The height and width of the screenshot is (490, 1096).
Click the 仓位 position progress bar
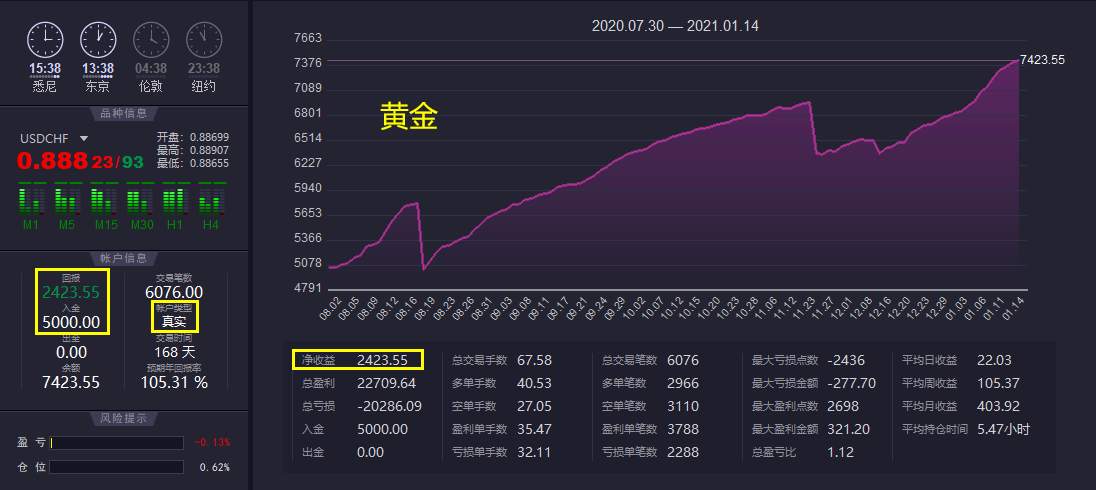(x=117, y=467)
